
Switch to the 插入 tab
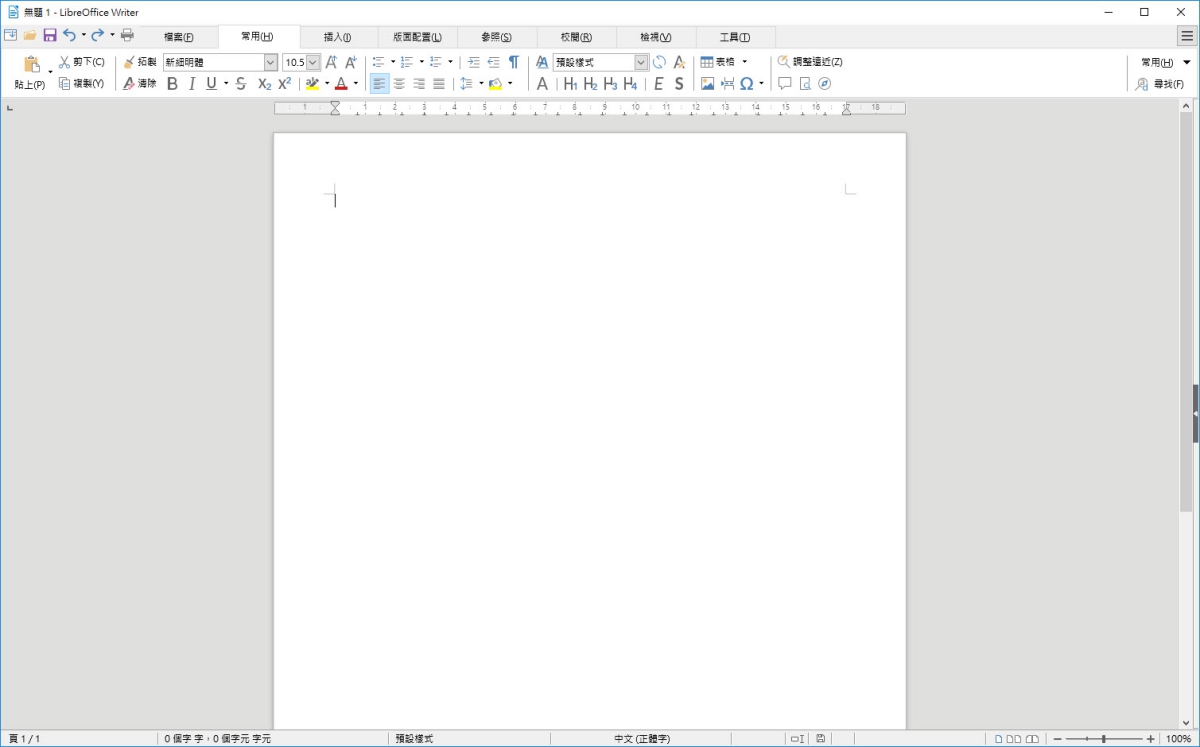pos(337,37)
